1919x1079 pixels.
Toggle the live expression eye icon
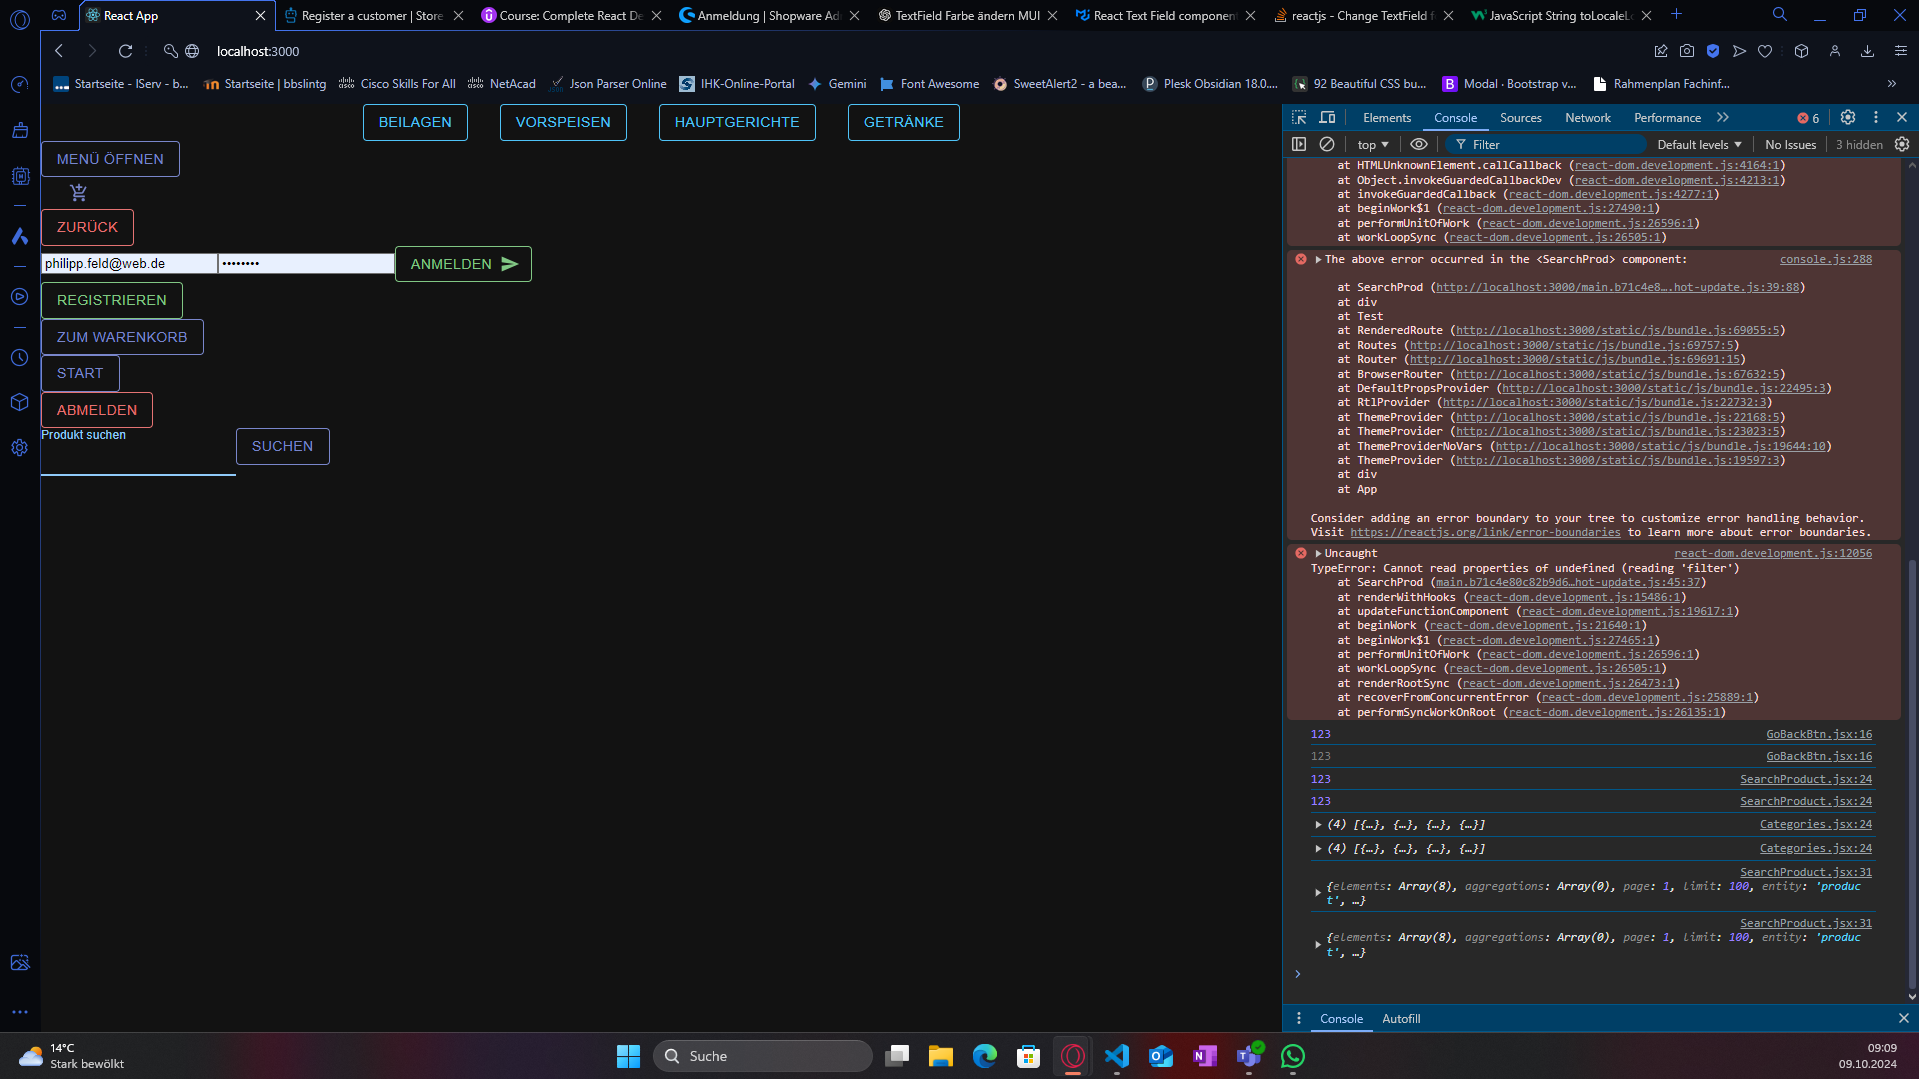pos(1418,145)
